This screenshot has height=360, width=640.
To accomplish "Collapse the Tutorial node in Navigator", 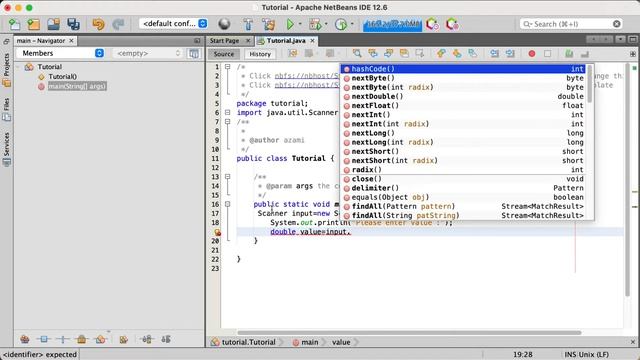I will 19,67.
